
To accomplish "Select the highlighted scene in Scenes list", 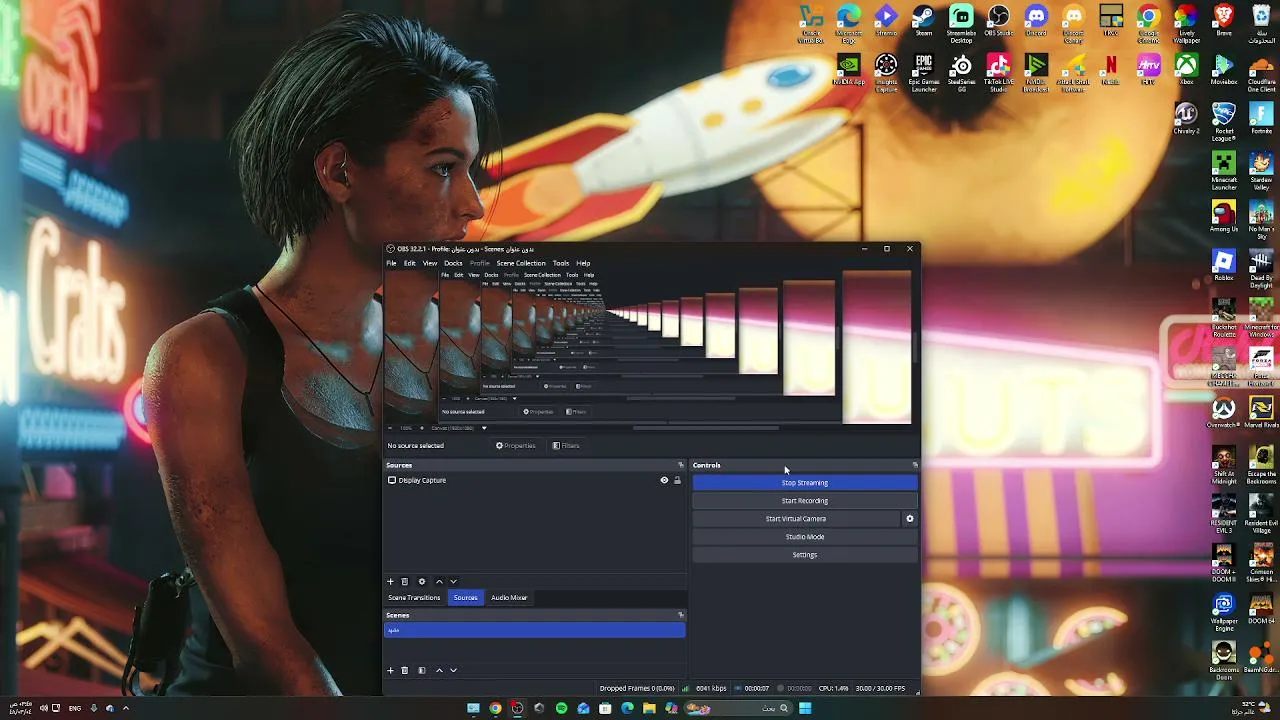I will point(535,630).
